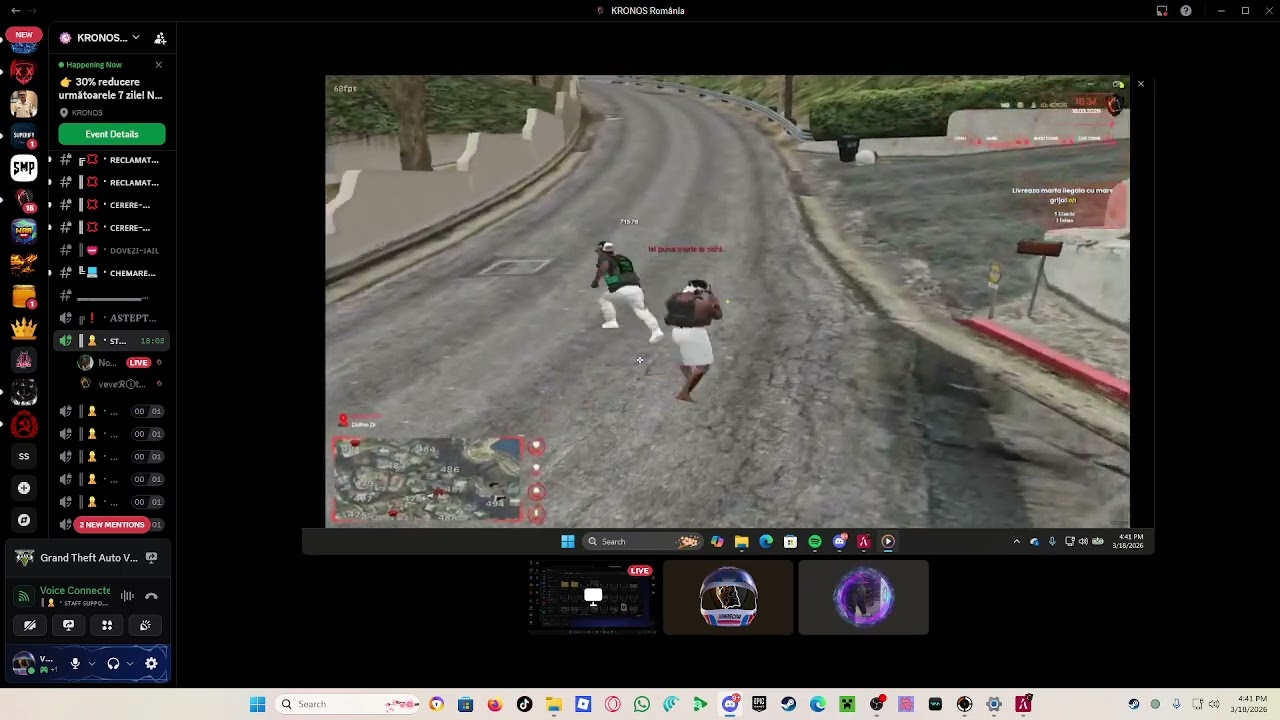Image resolution: width=1280 pixels, height=720 pixels.
Task: Open the CHEMARE channel
Action: pyautogui.click(x=112, y=273)
